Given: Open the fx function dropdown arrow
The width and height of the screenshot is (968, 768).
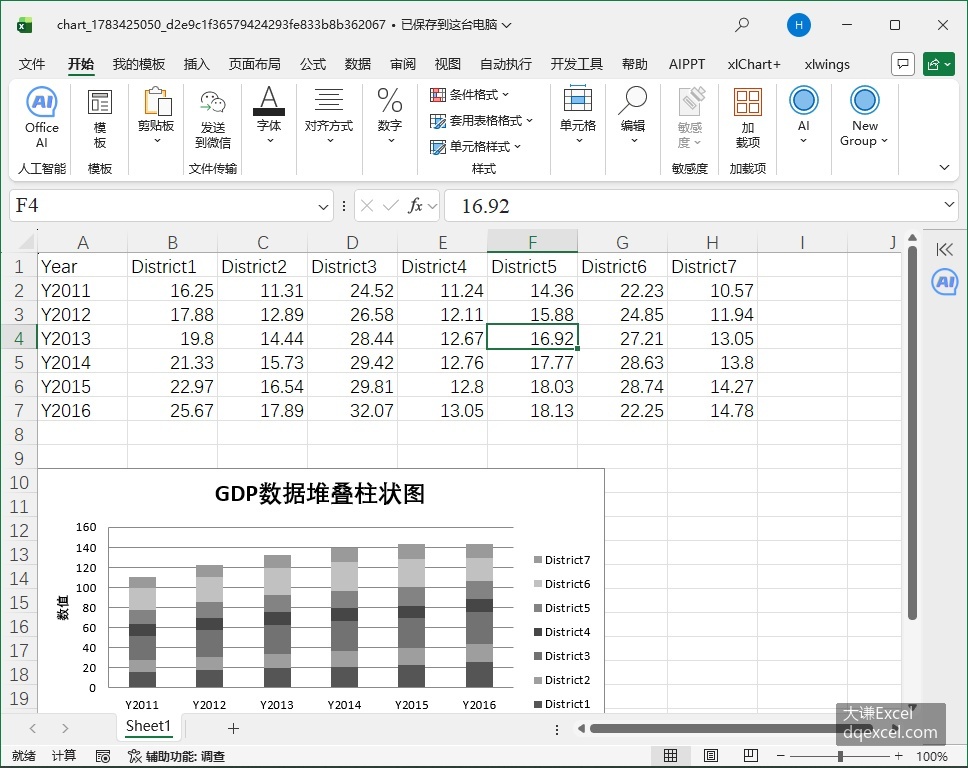Looking at the screenshot, I should pos(432,206).
